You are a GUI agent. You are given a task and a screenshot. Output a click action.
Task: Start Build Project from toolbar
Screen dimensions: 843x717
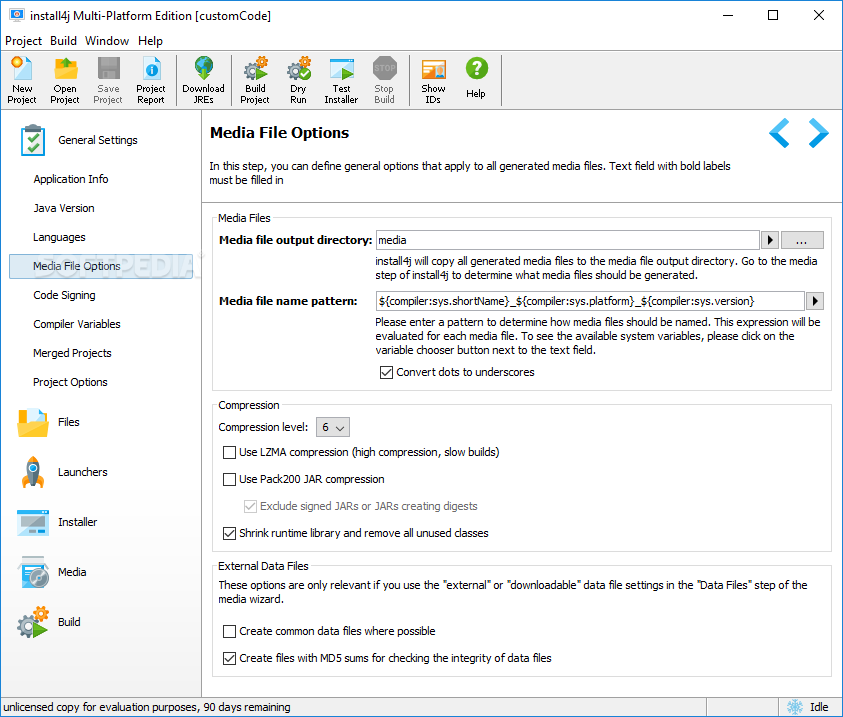click(x=255, y=80)
